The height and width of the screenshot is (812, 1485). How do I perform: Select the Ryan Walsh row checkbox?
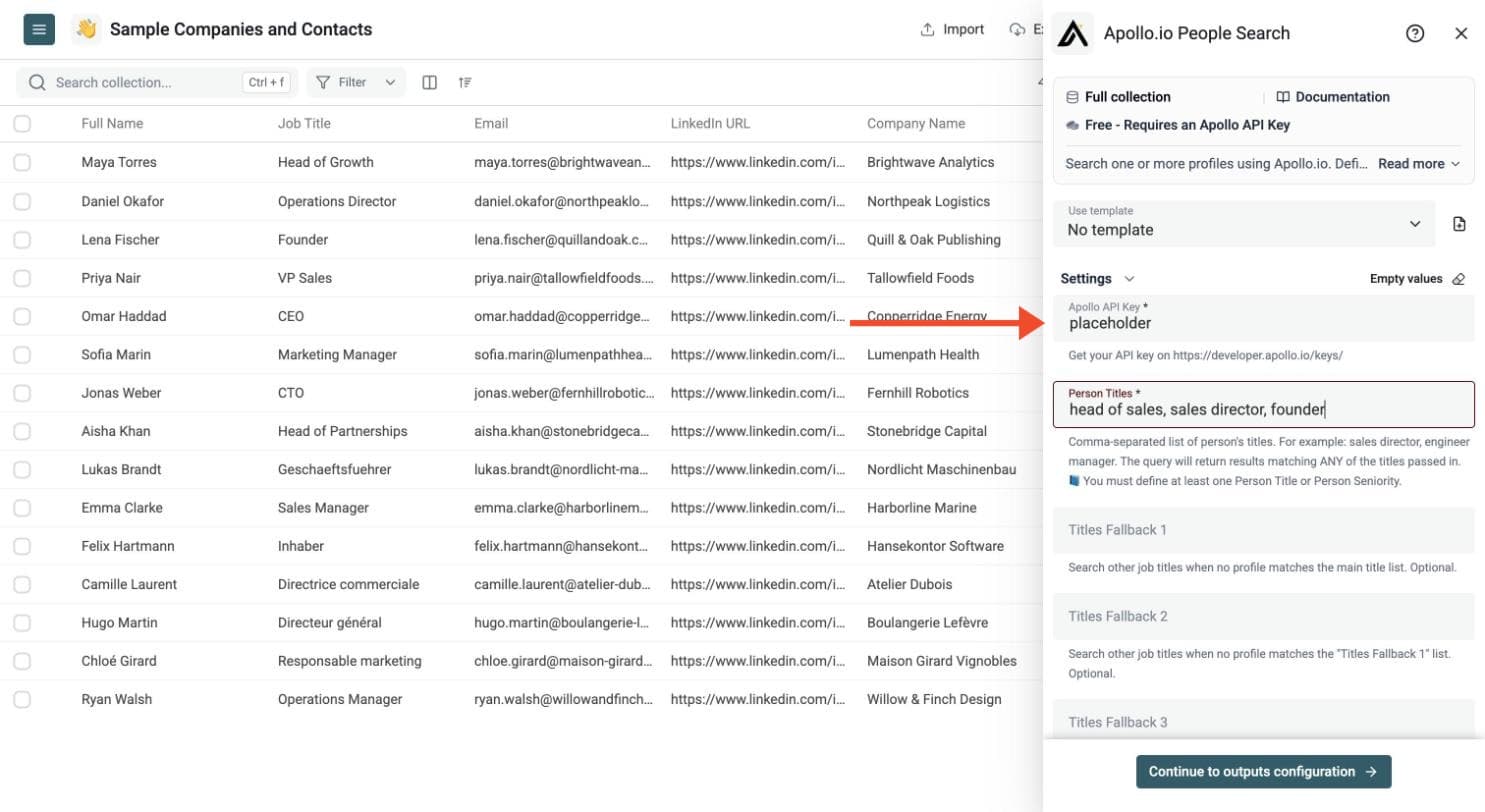[x=22, y=699]
